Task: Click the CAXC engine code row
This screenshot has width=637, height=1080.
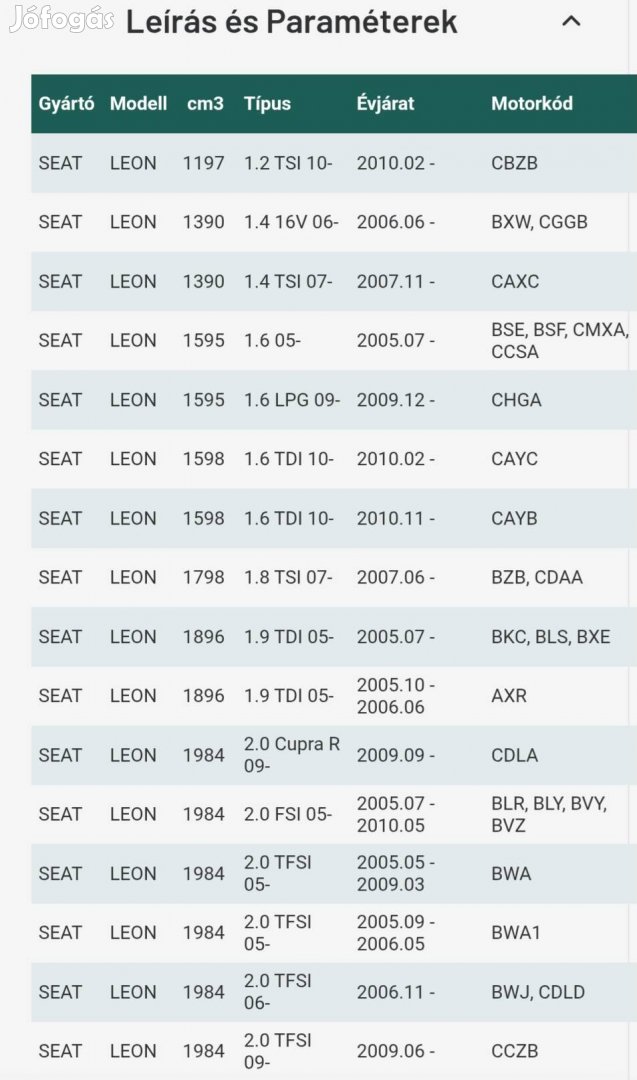Action: (x=334, y=281)
